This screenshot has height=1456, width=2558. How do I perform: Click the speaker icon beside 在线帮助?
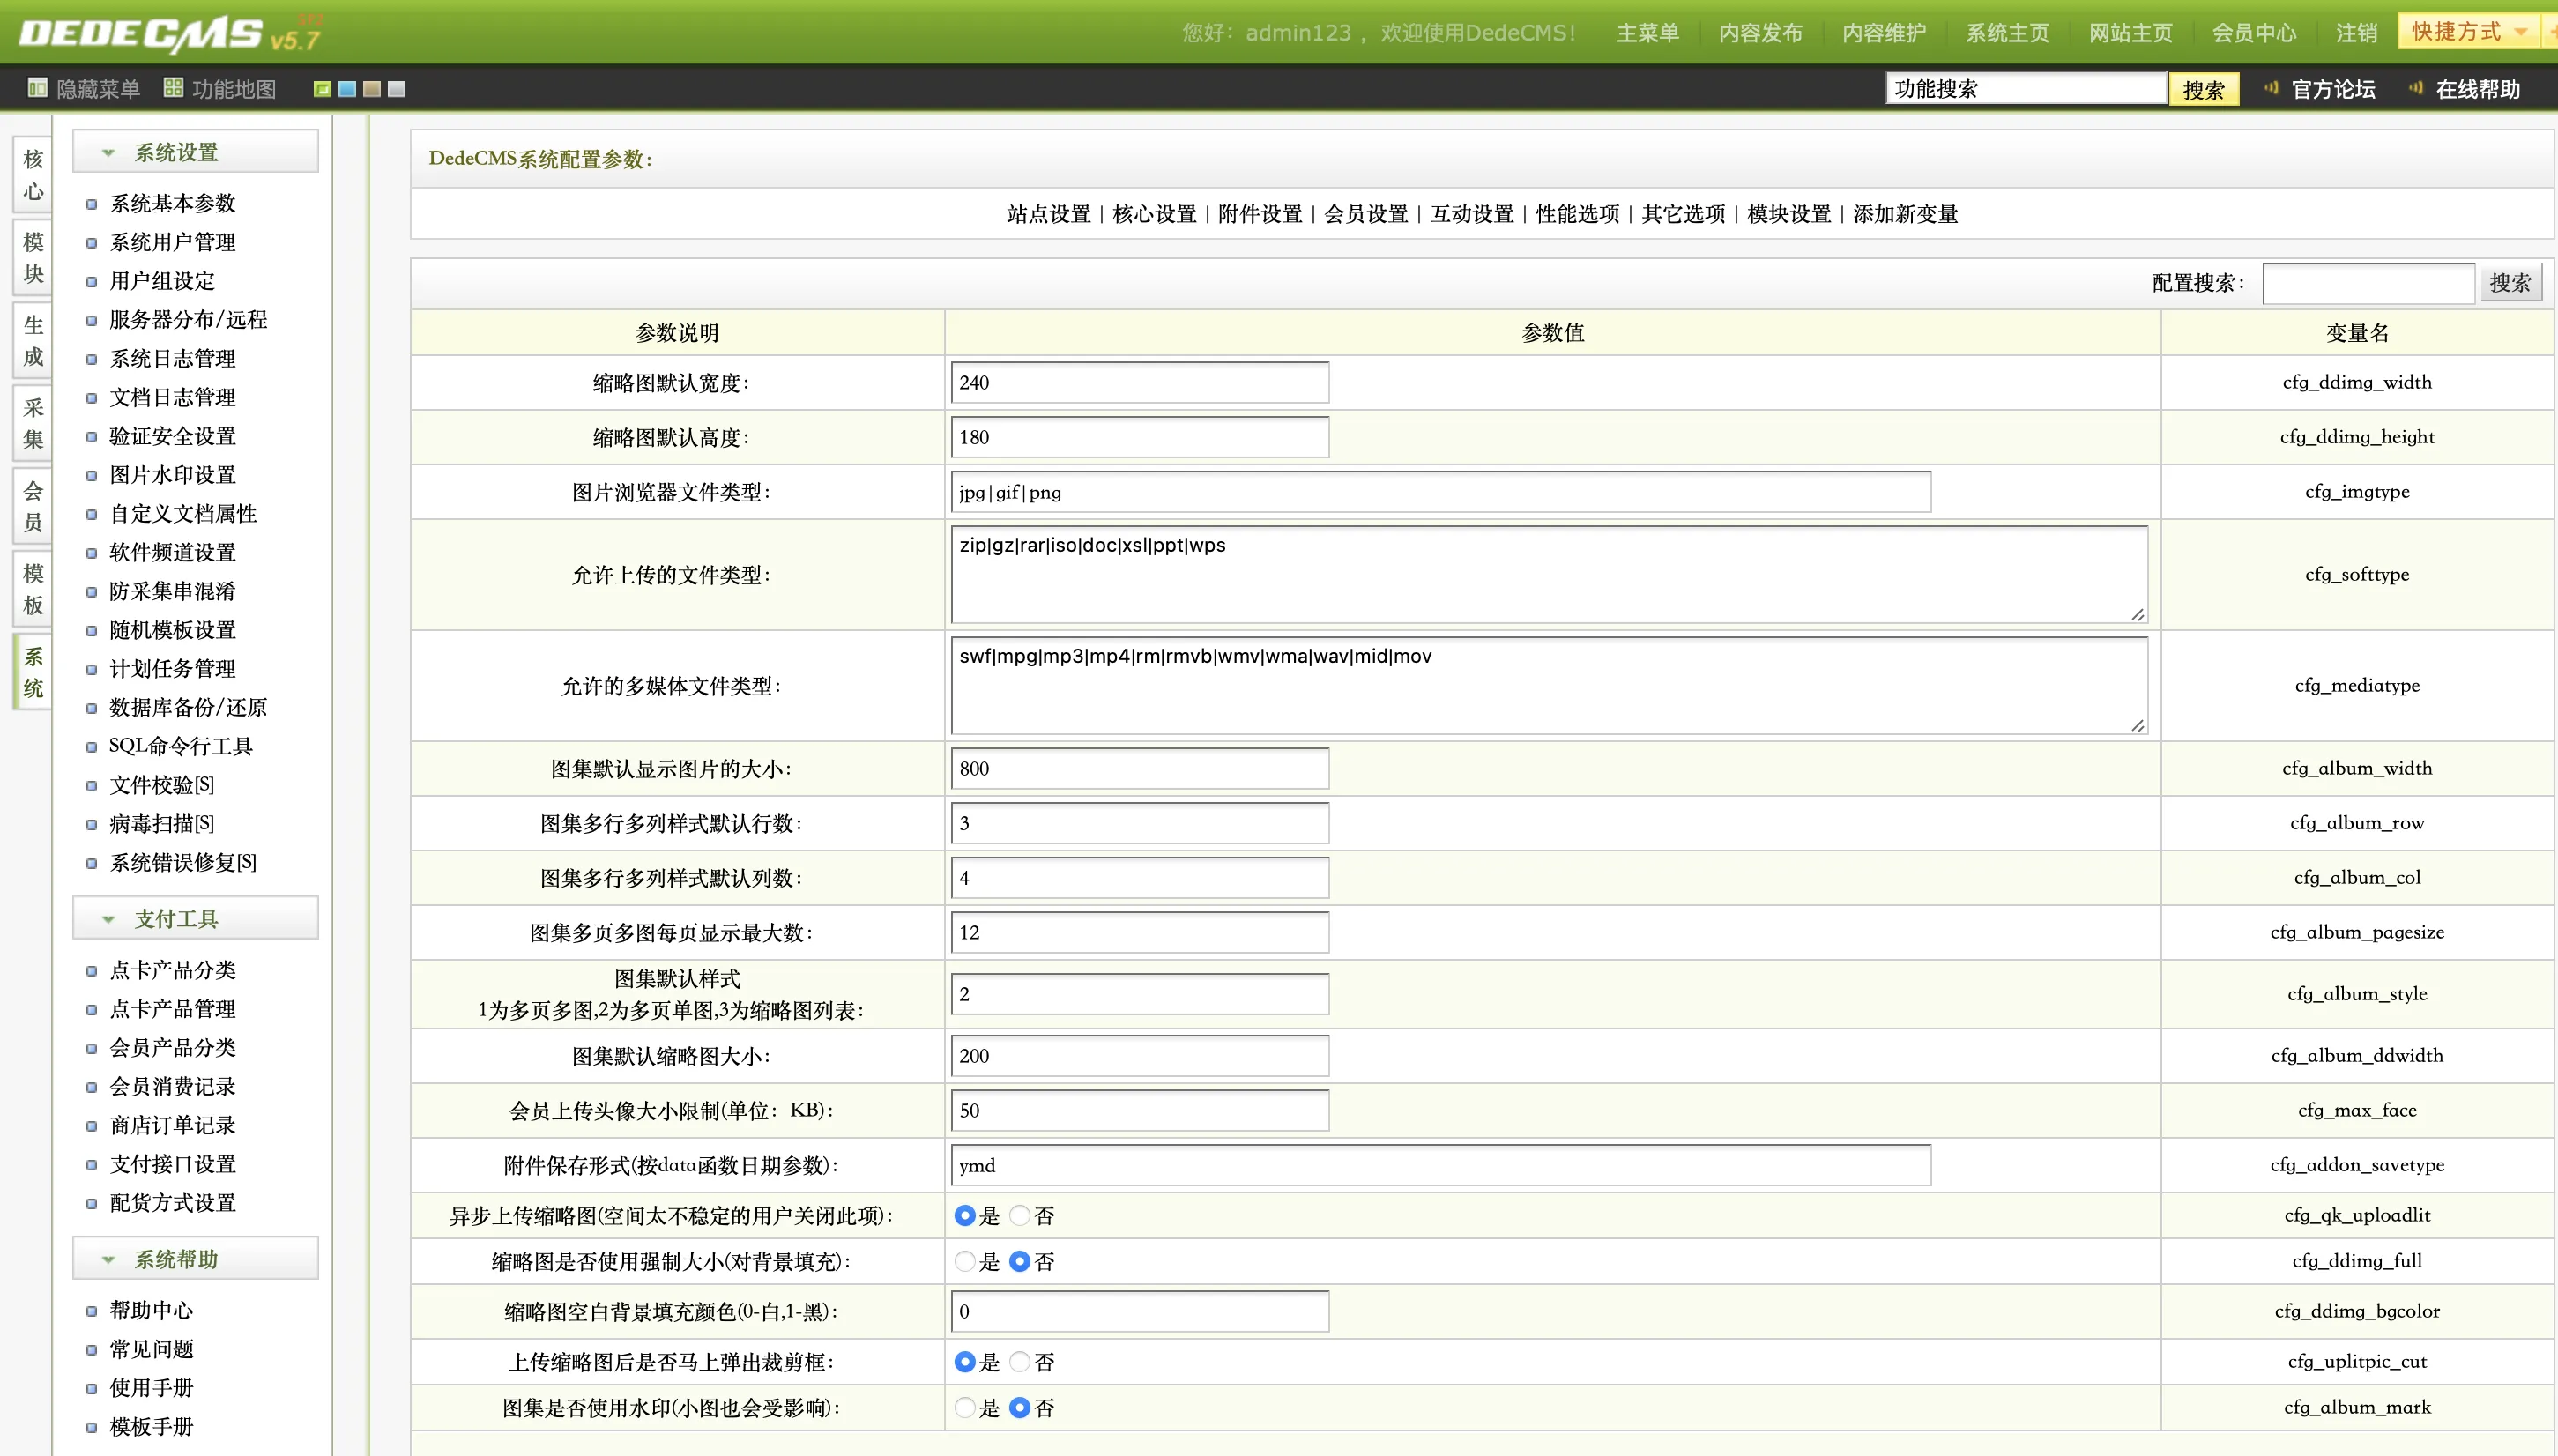coord(2416,88)
